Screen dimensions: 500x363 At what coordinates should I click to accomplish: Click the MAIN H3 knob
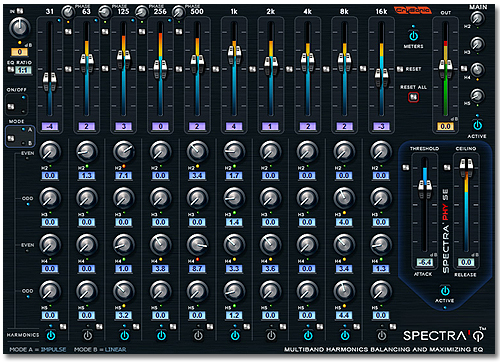tap(477, 44)
